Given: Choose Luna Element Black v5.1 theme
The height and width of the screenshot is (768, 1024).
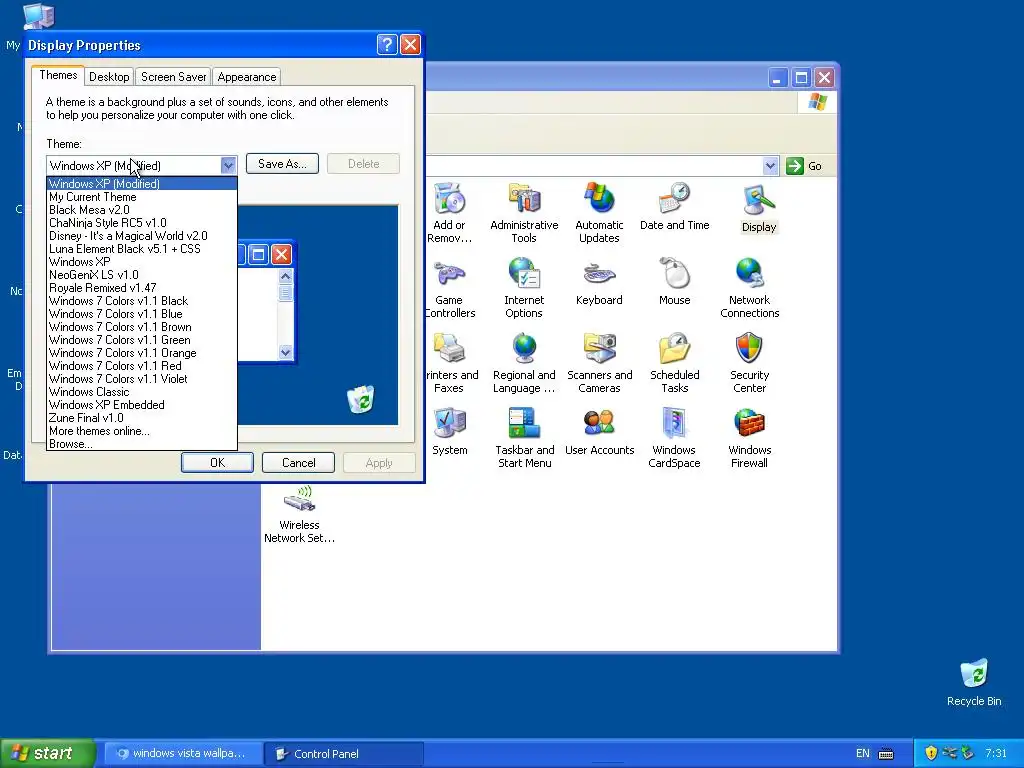Looking at the screenshot, I should click(142, 249).
